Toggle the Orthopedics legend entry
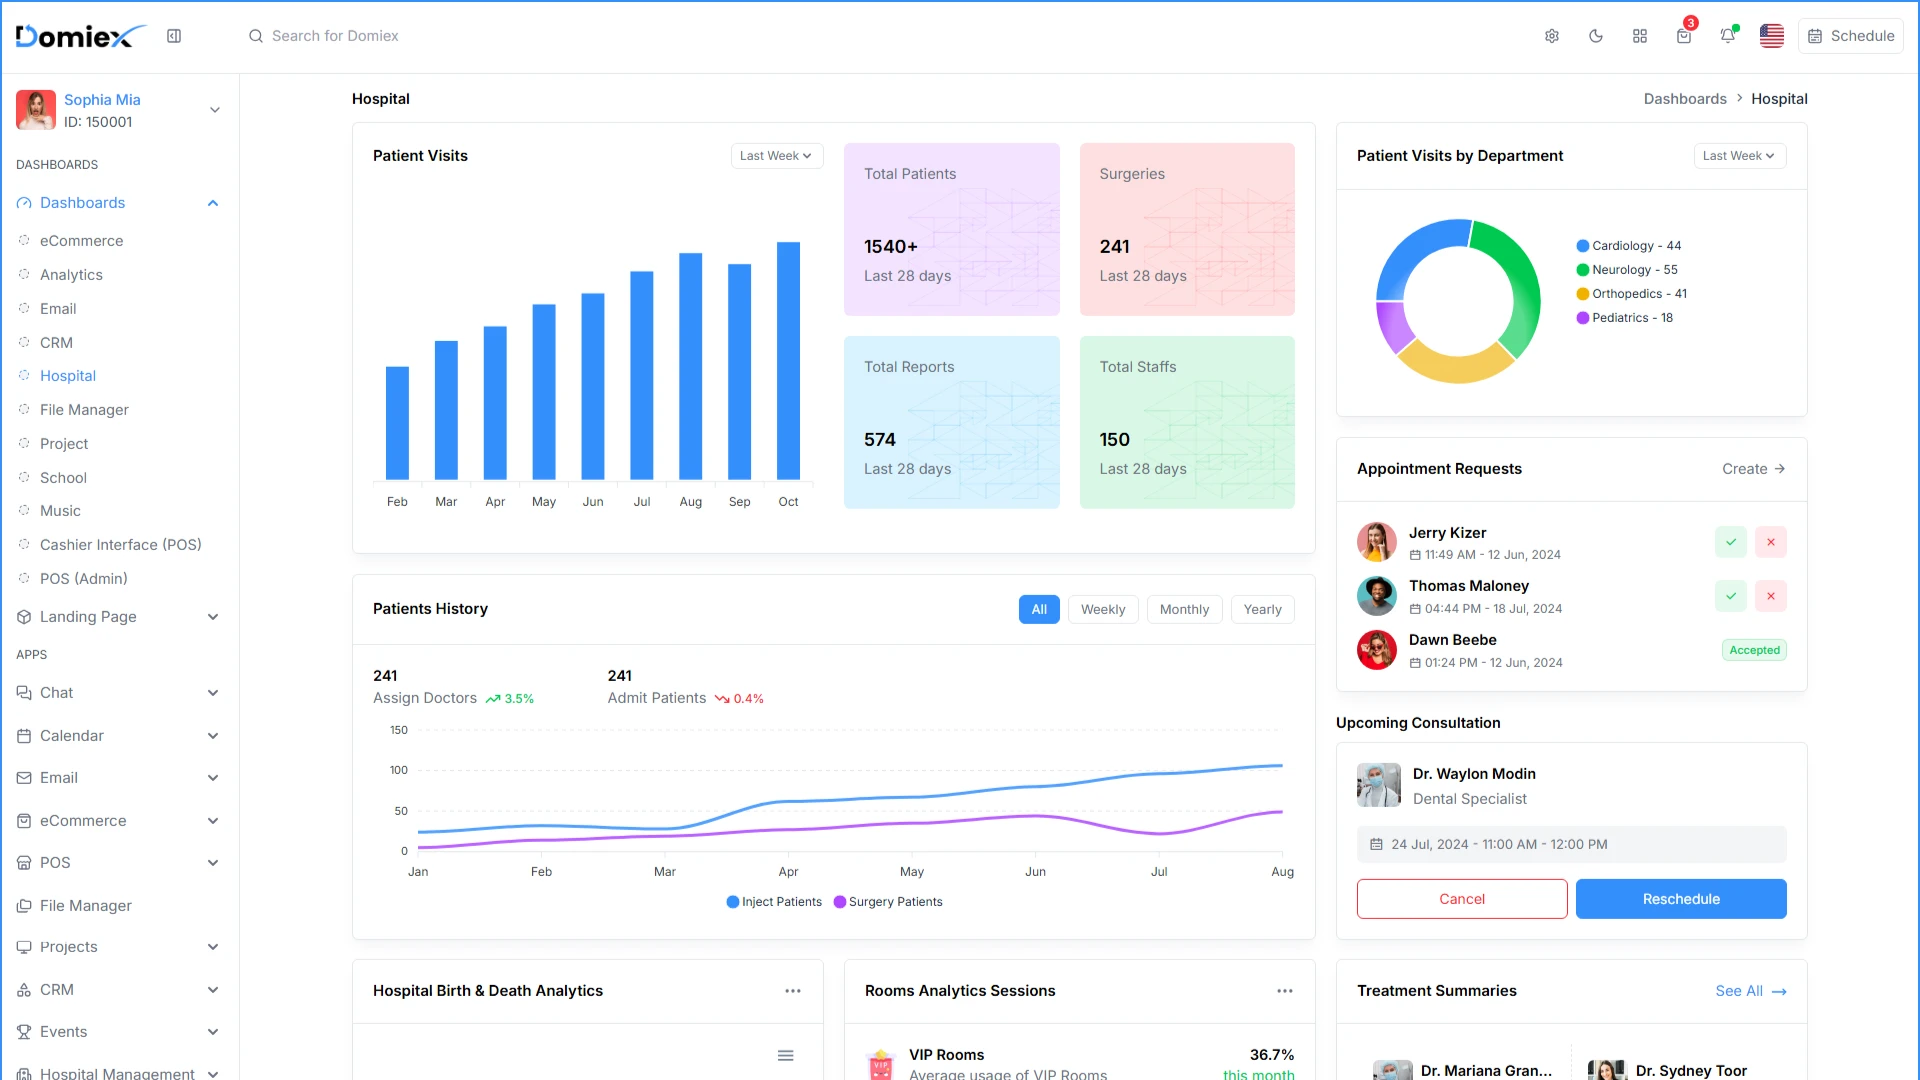 [x=1632, y=294]
